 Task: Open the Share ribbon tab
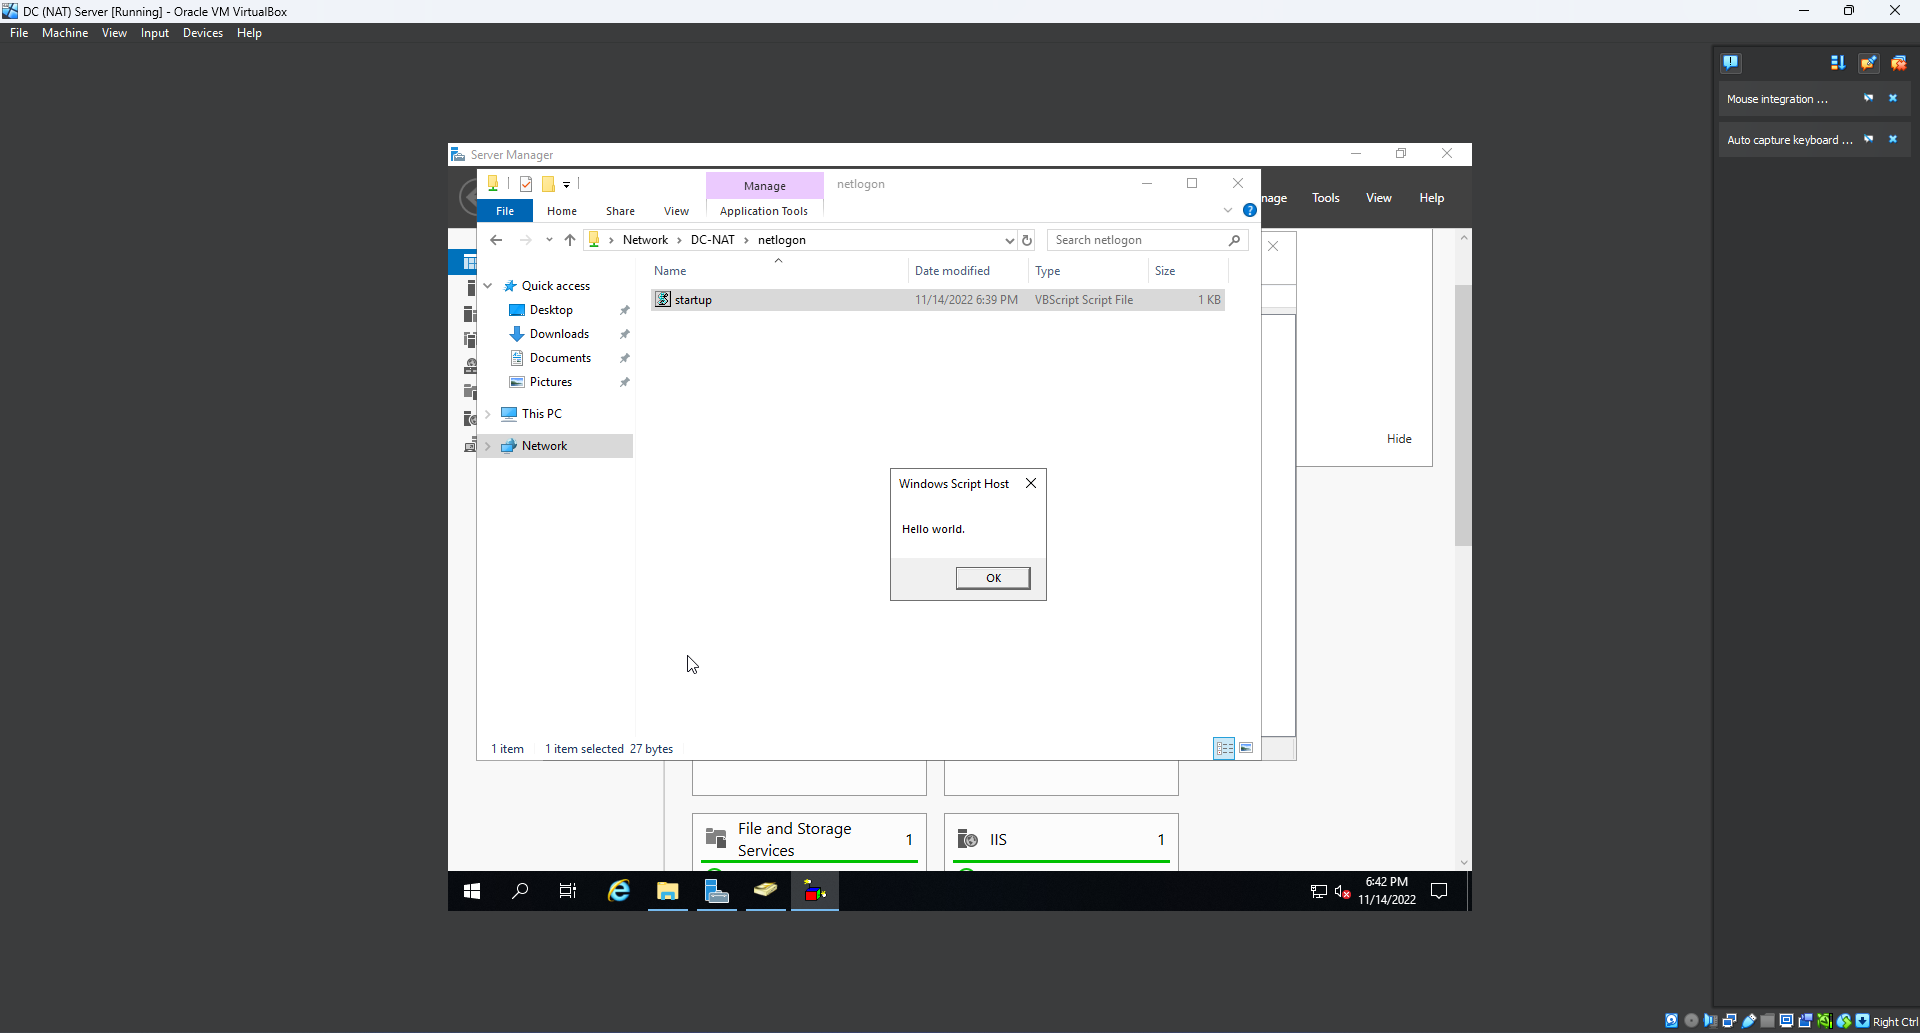pos(620,211)
